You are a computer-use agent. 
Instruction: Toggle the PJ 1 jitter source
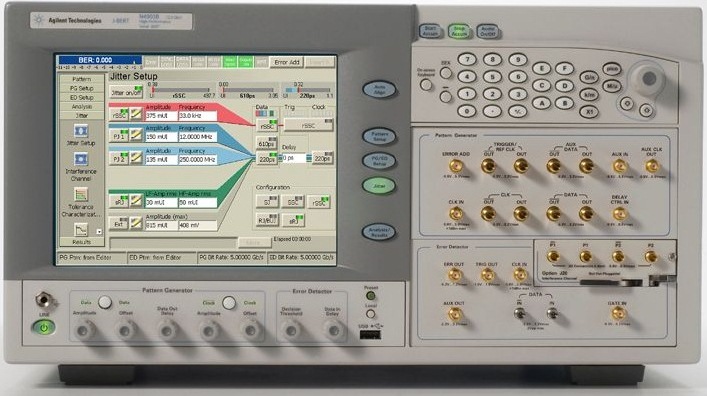119,135
